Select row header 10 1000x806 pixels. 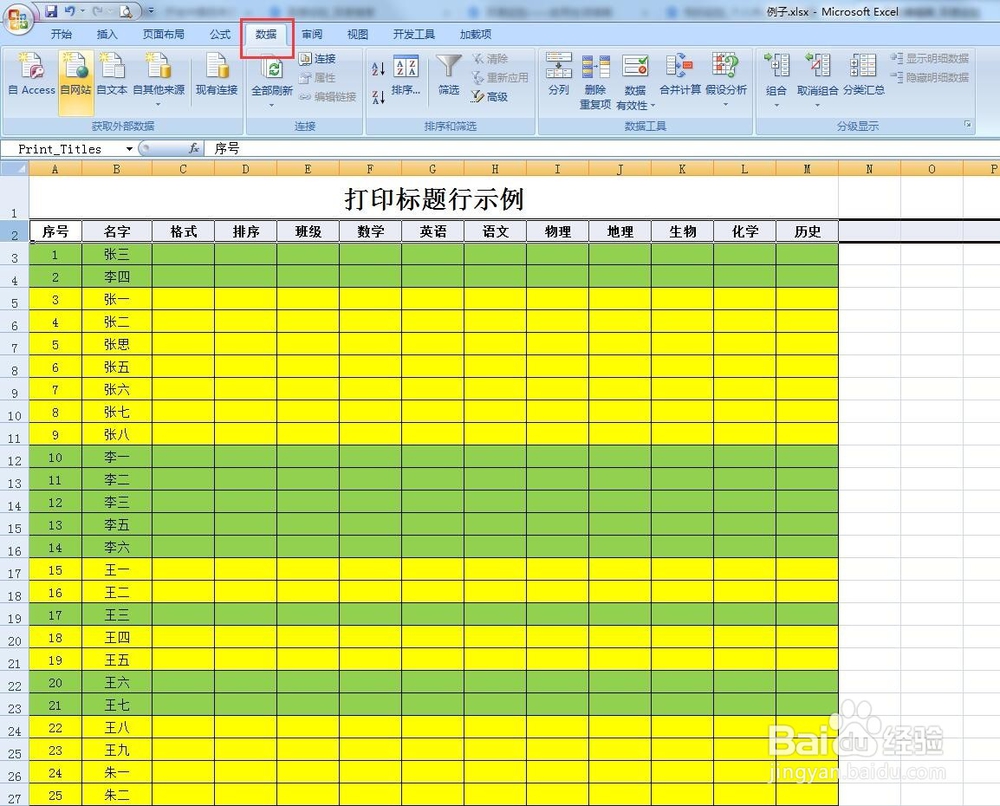pos(15,412)
